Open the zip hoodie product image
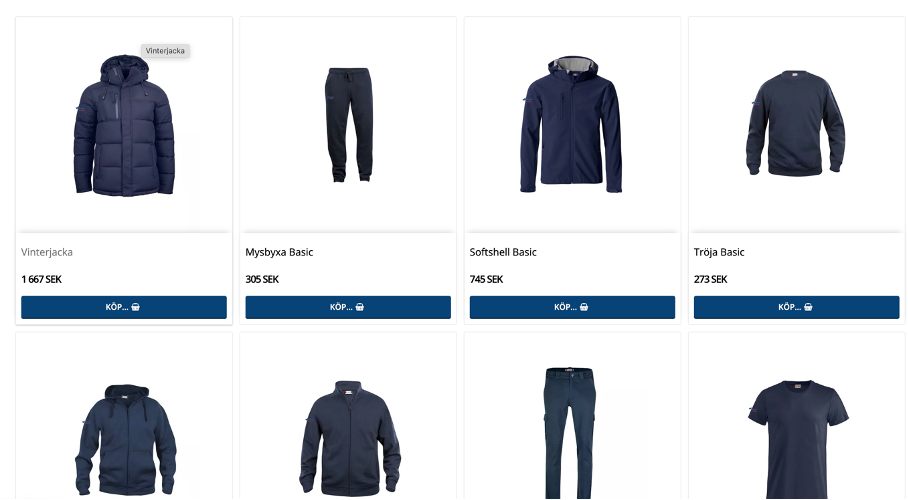 click(x=125, y=439)
